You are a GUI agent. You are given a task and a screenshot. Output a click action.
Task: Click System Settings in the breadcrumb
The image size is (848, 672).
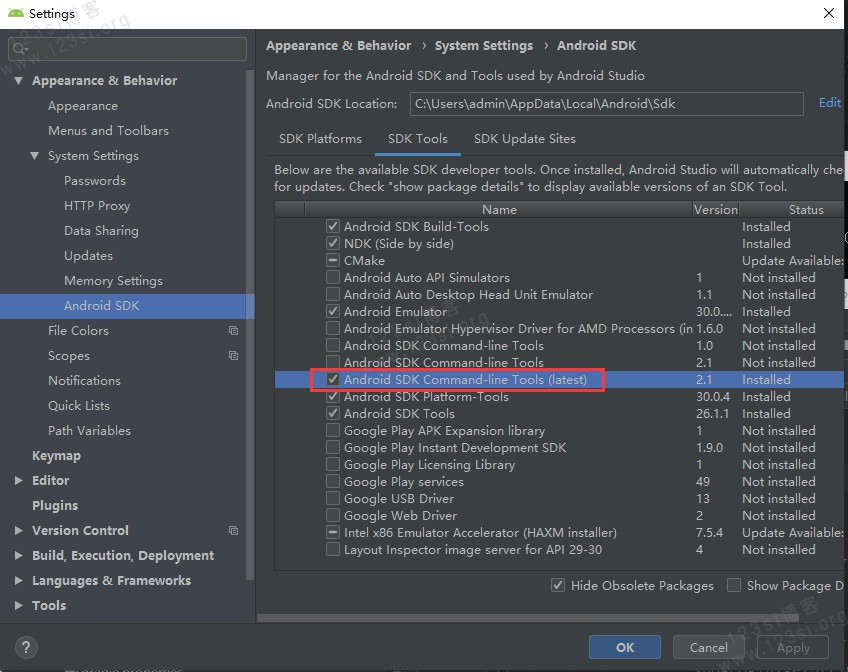pos(483,45)
